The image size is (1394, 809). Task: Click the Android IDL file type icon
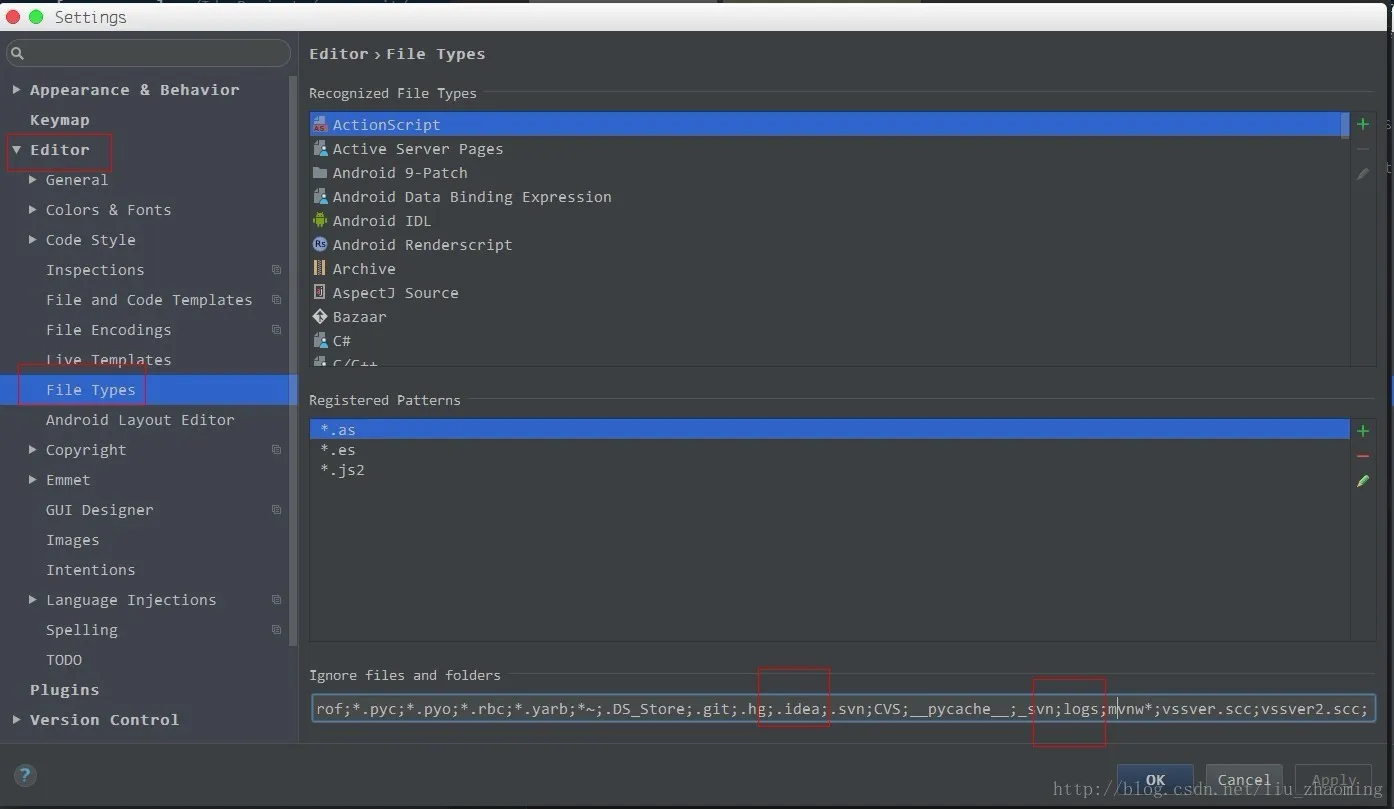coord(320,221)
